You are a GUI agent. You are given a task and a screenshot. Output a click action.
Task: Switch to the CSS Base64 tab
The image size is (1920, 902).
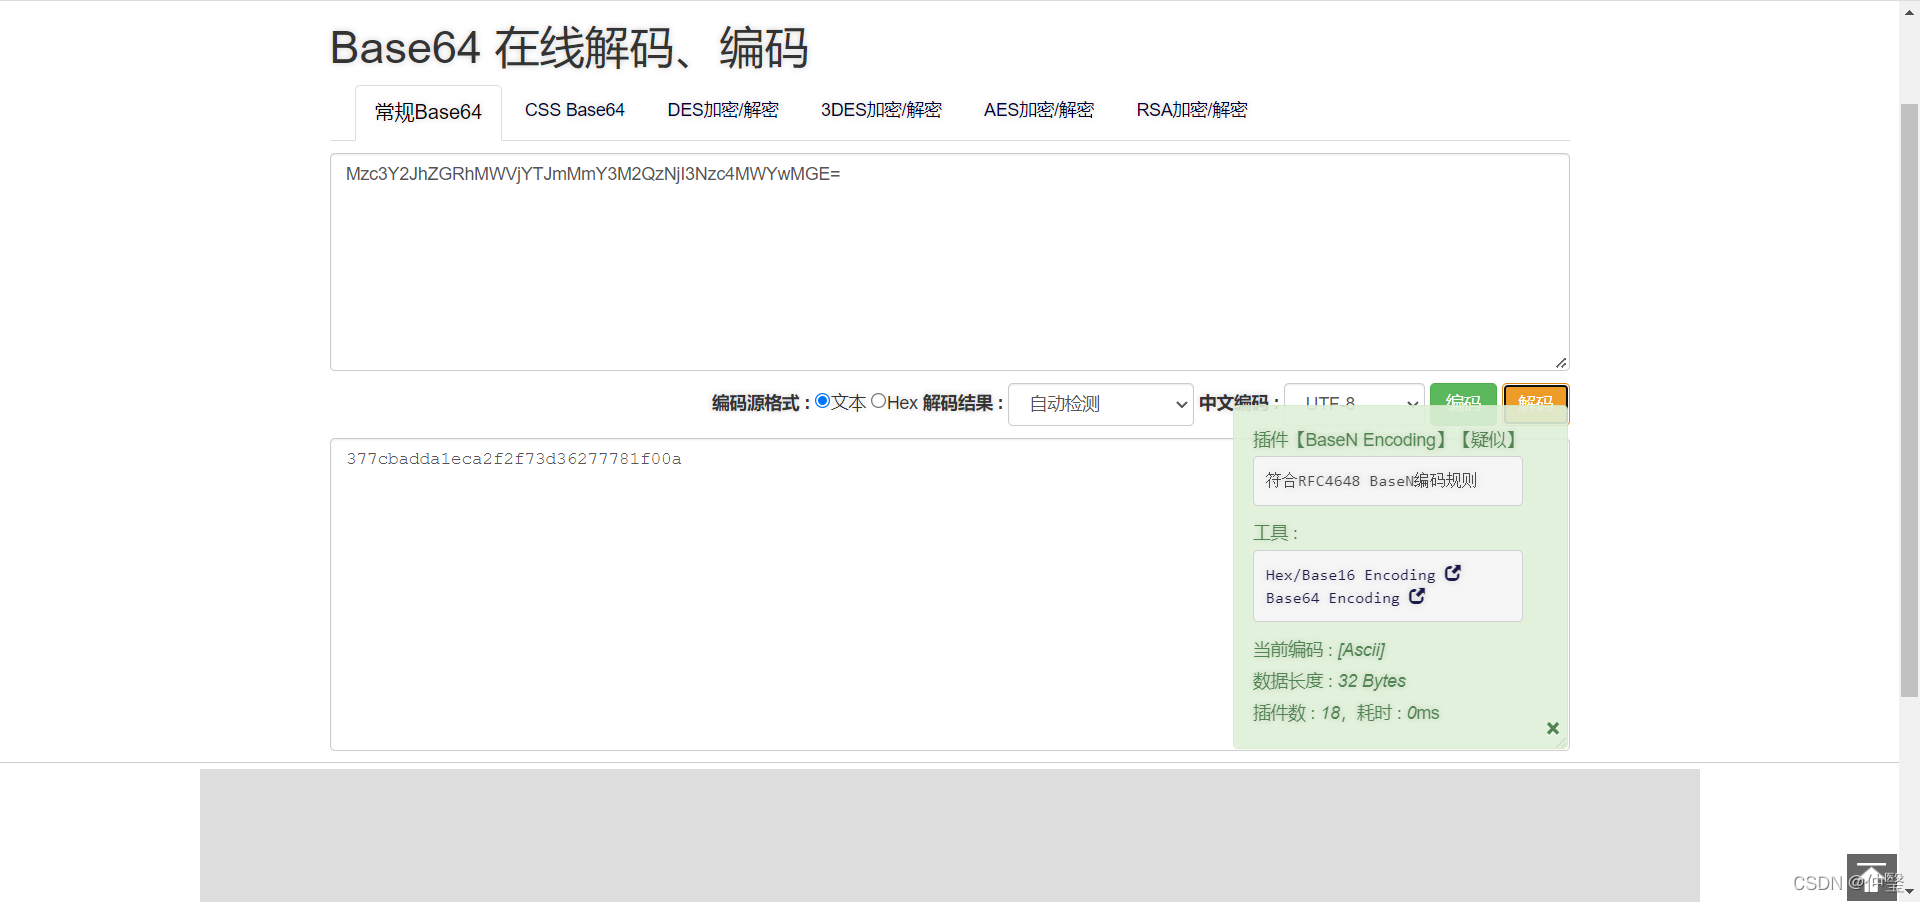(575, 110)
